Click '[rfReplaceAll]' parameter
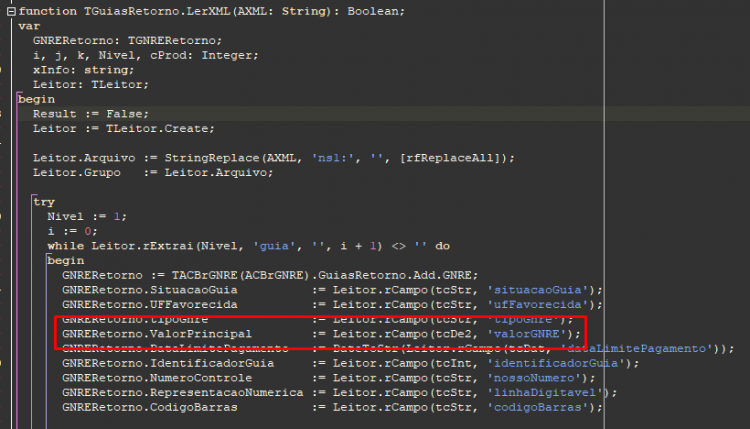This screenshot has width=750, height=429. click(x=452, y=158)
